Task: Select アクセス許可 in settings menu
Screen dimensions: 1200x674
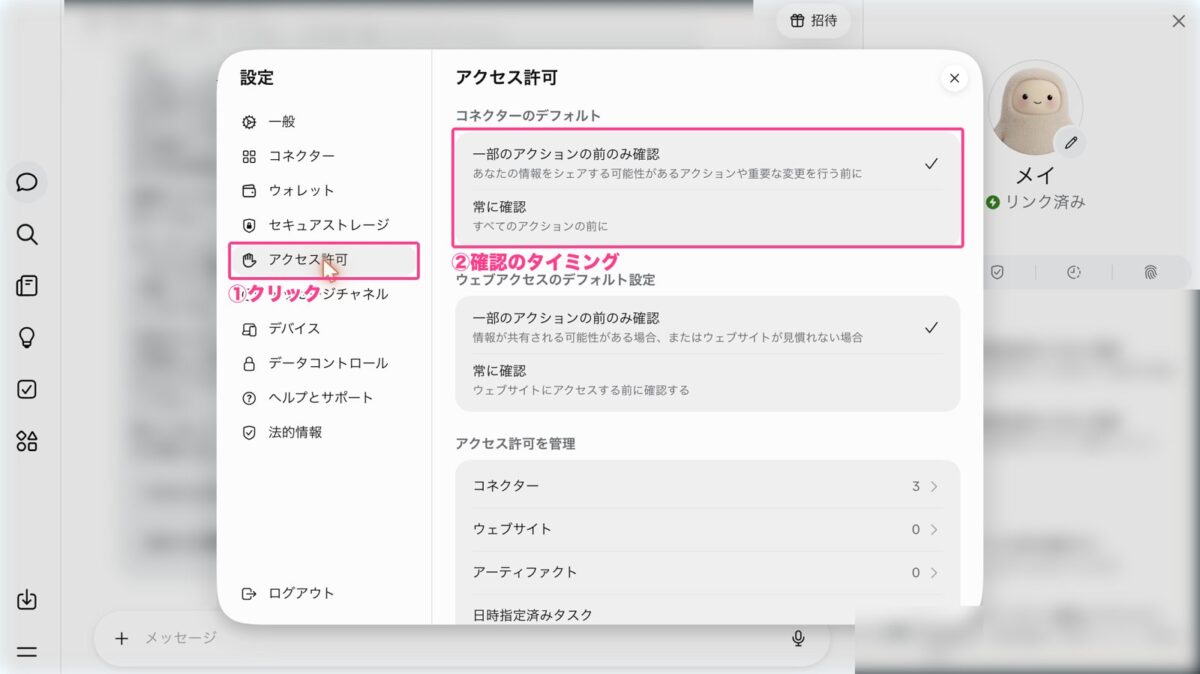Action: (324, 260)
